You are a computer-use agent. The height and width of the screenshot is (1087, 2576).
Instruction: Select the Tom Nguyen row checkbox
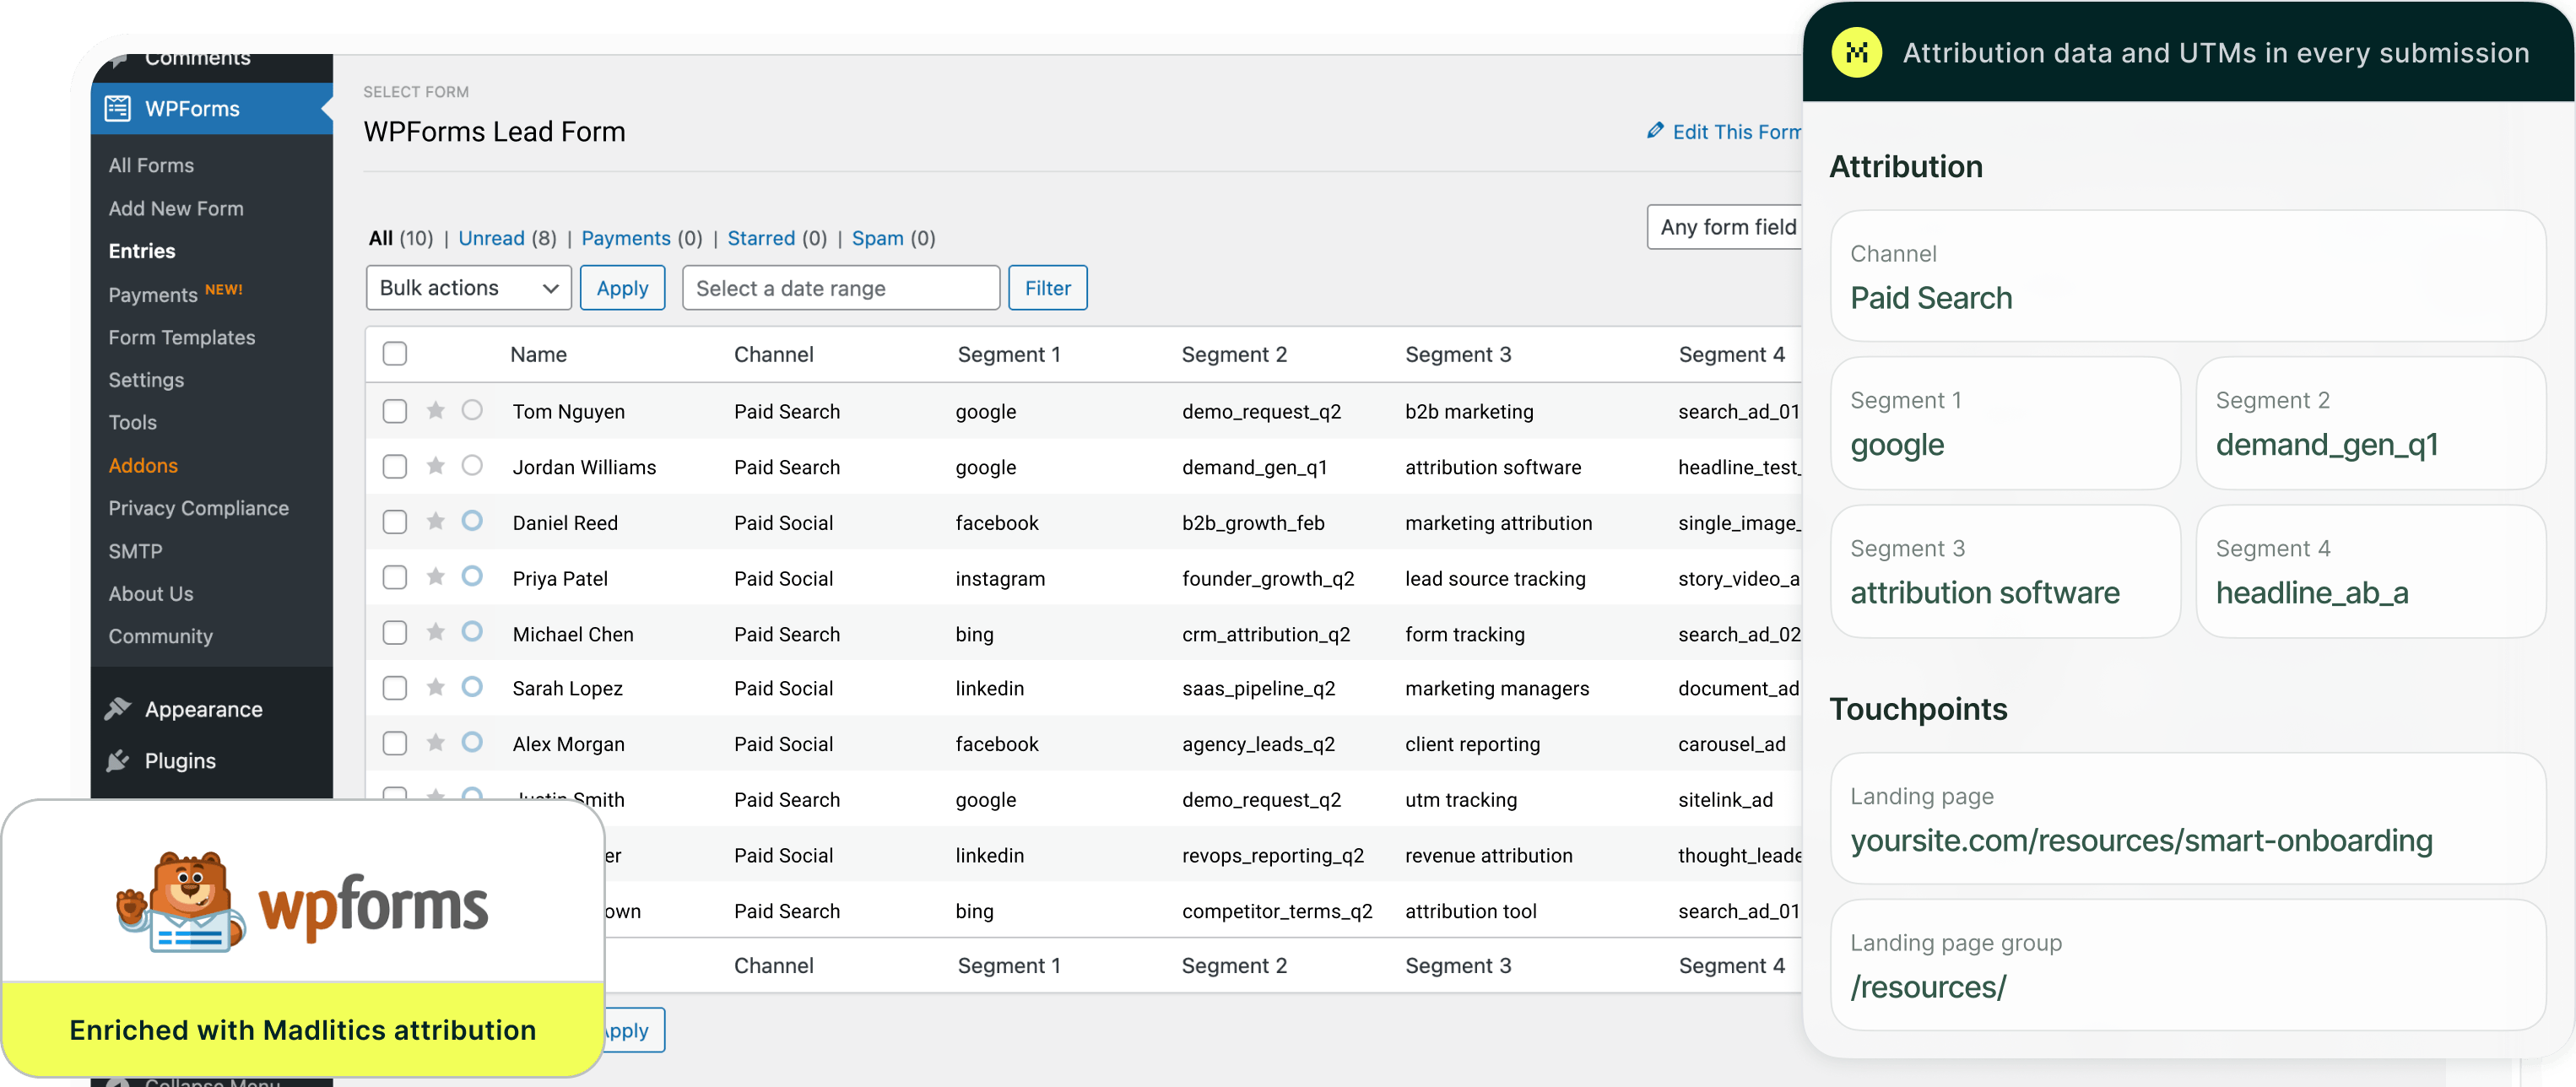pos(395,411)
